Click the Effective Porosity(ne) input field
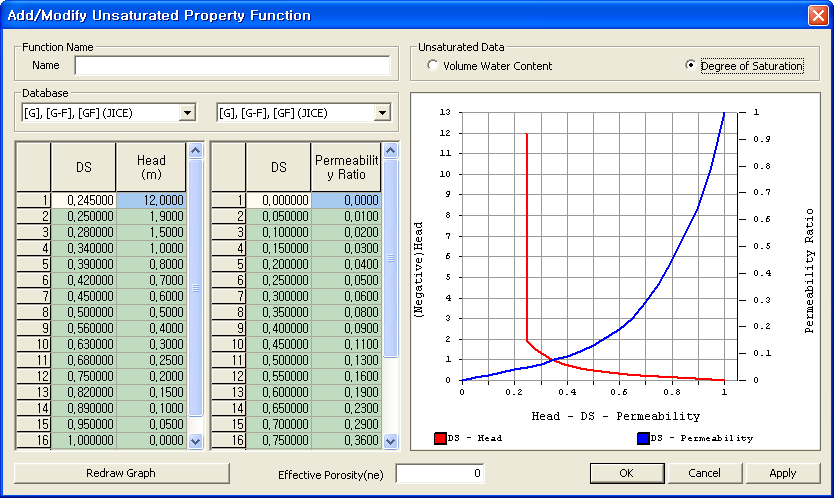Screen dimensions: 834x498 click(440, 474)
